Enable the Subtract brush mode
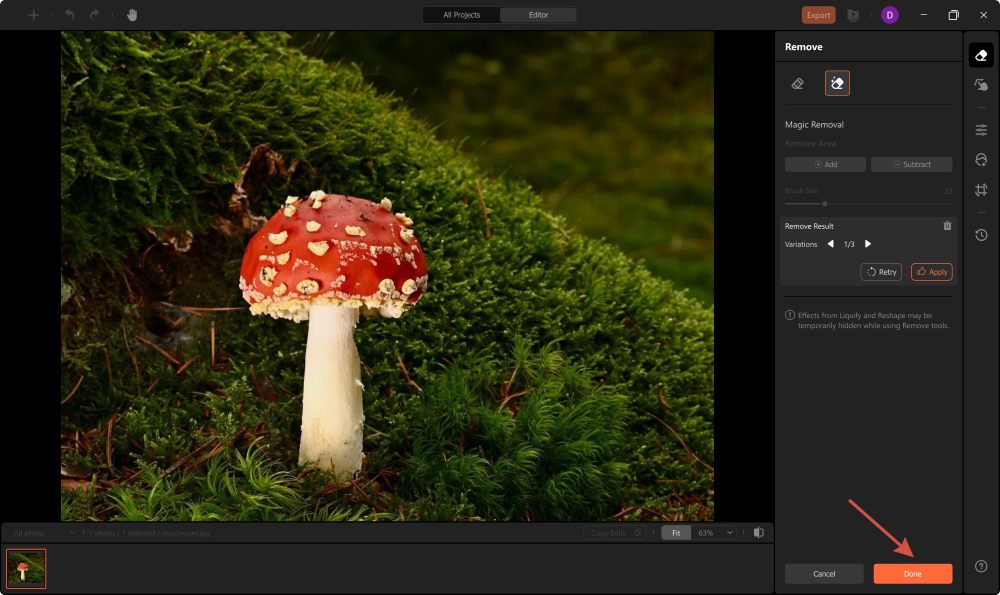Screen dimensions: 1000x595 click(x=911, y=164)
